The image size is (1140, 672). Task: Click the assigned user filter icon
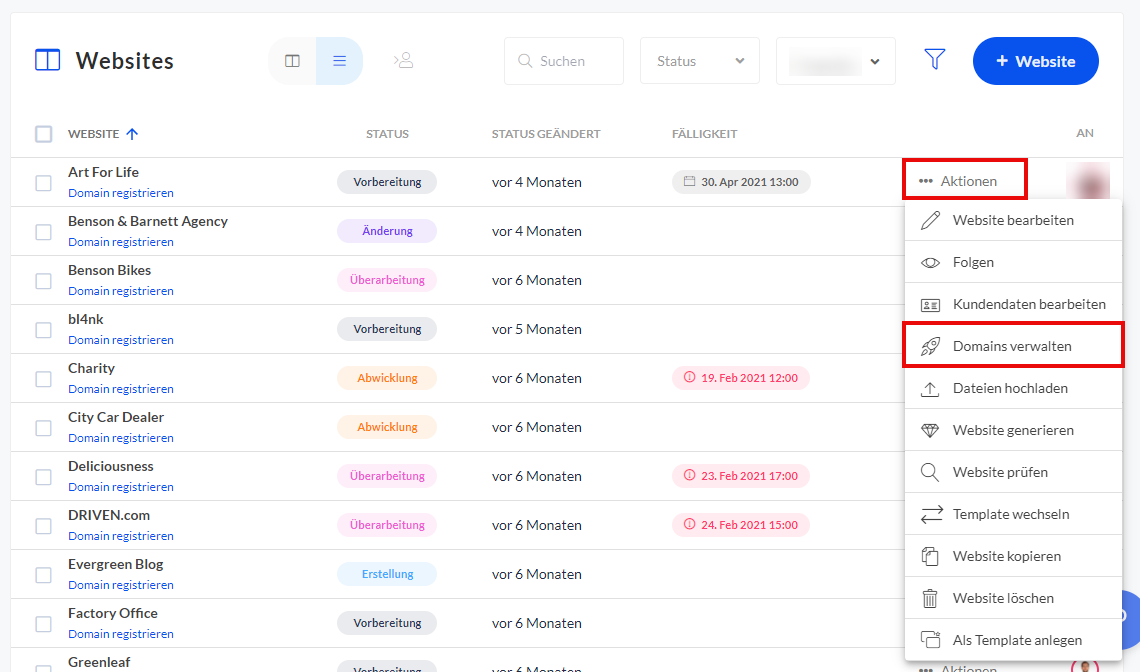pyautogui.click(x=403, y=61)
